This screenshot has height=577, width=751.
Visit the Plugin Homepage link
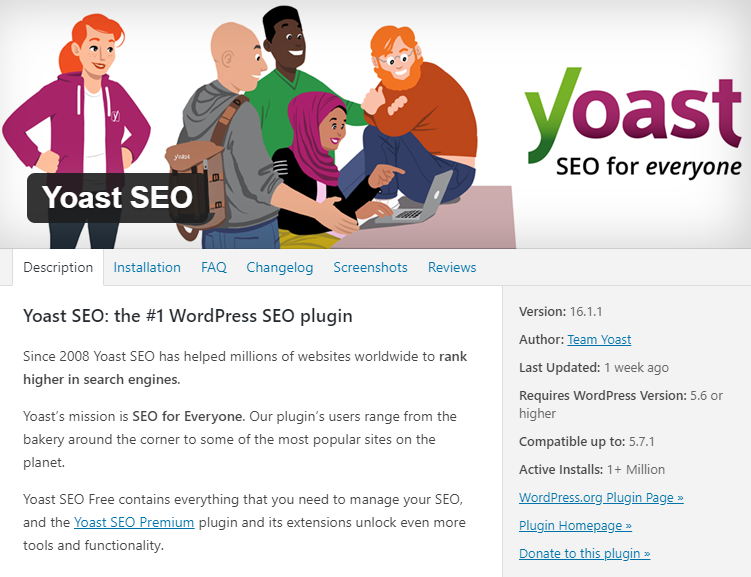pos(575,525)
